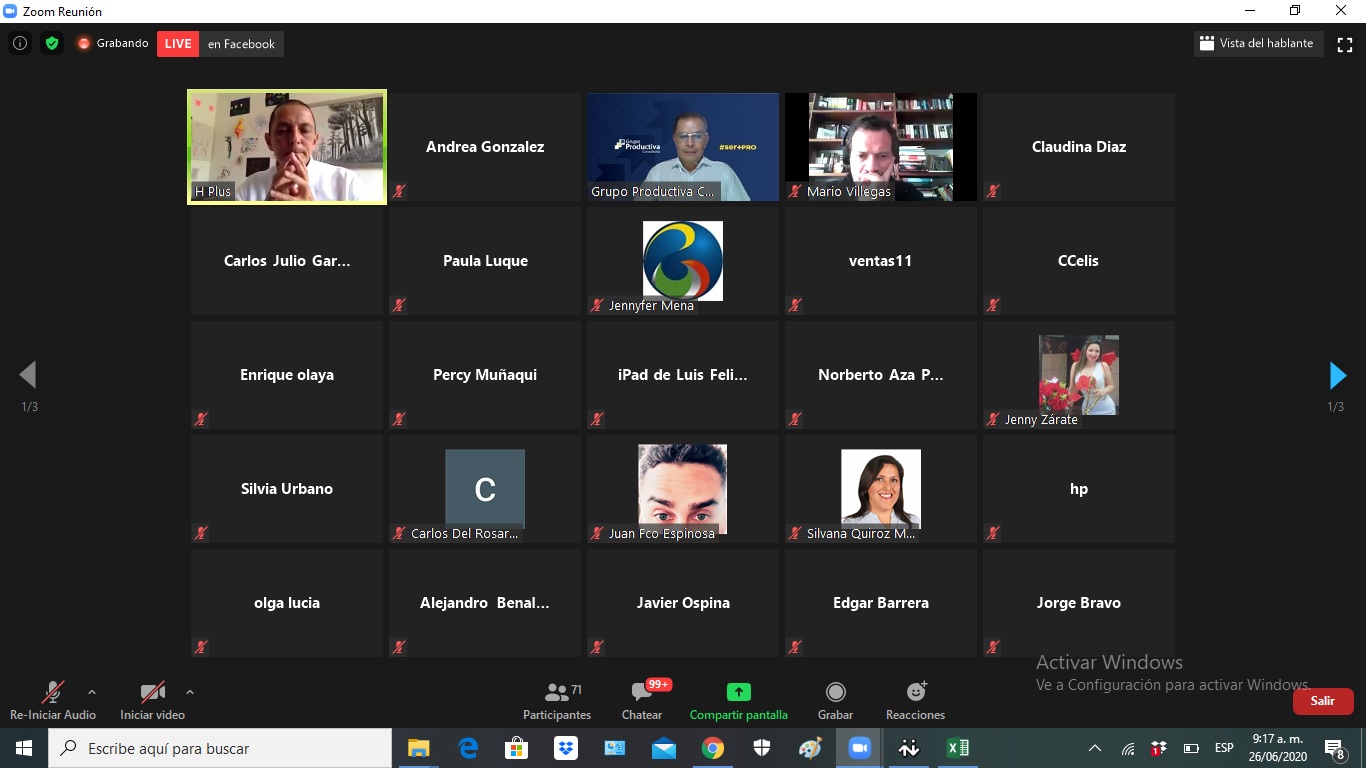Click Compartir pantalla button
The image size is (1366, 768).
pyautogui.click(x=739, y=700)
